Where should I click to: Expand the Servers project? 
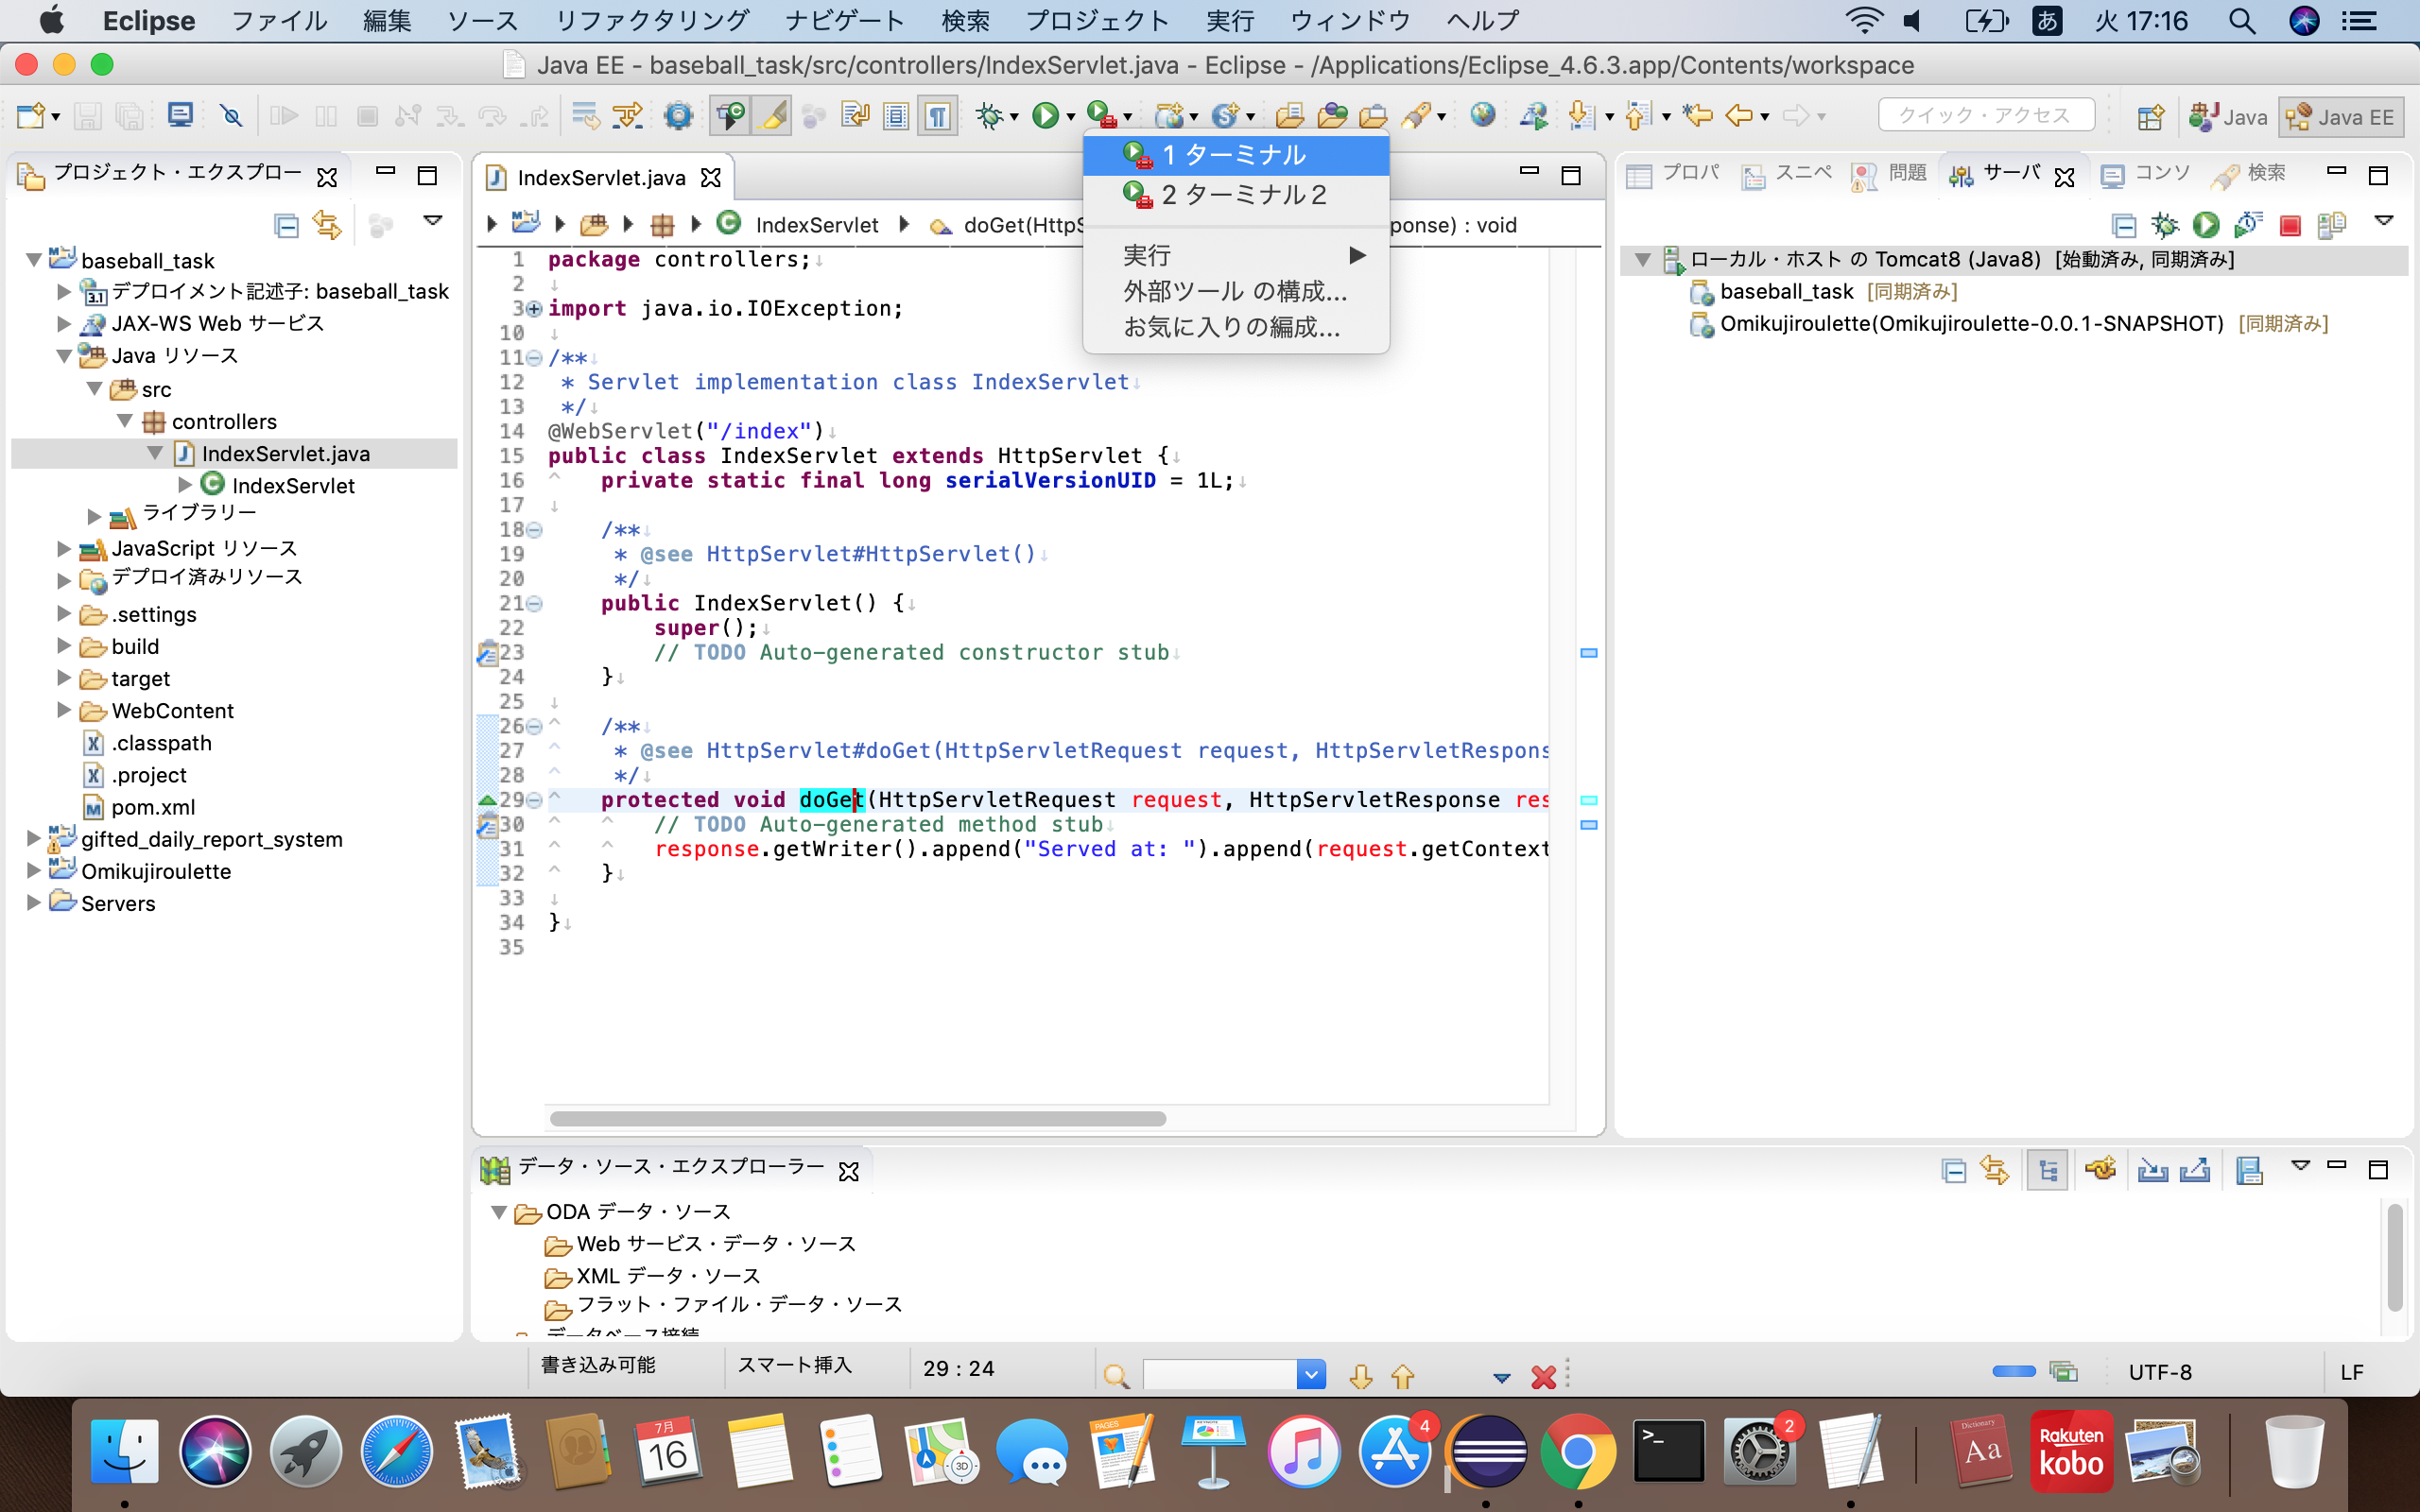(x=33, y=902)
